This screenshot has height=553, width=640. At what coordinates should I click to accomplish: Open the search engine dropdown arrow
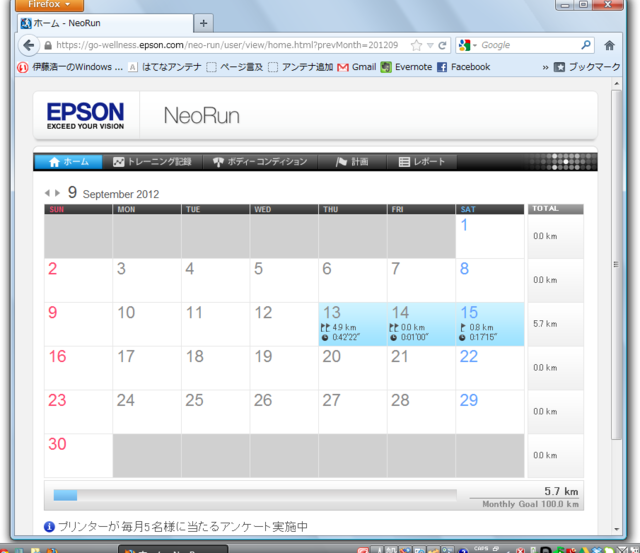(x=475, y=45)
